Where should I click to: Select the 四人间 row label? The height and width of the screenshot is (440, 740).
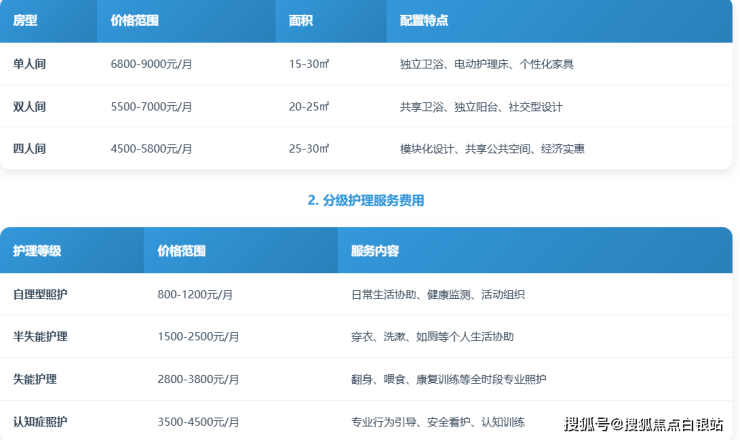(x=29, y=149)
